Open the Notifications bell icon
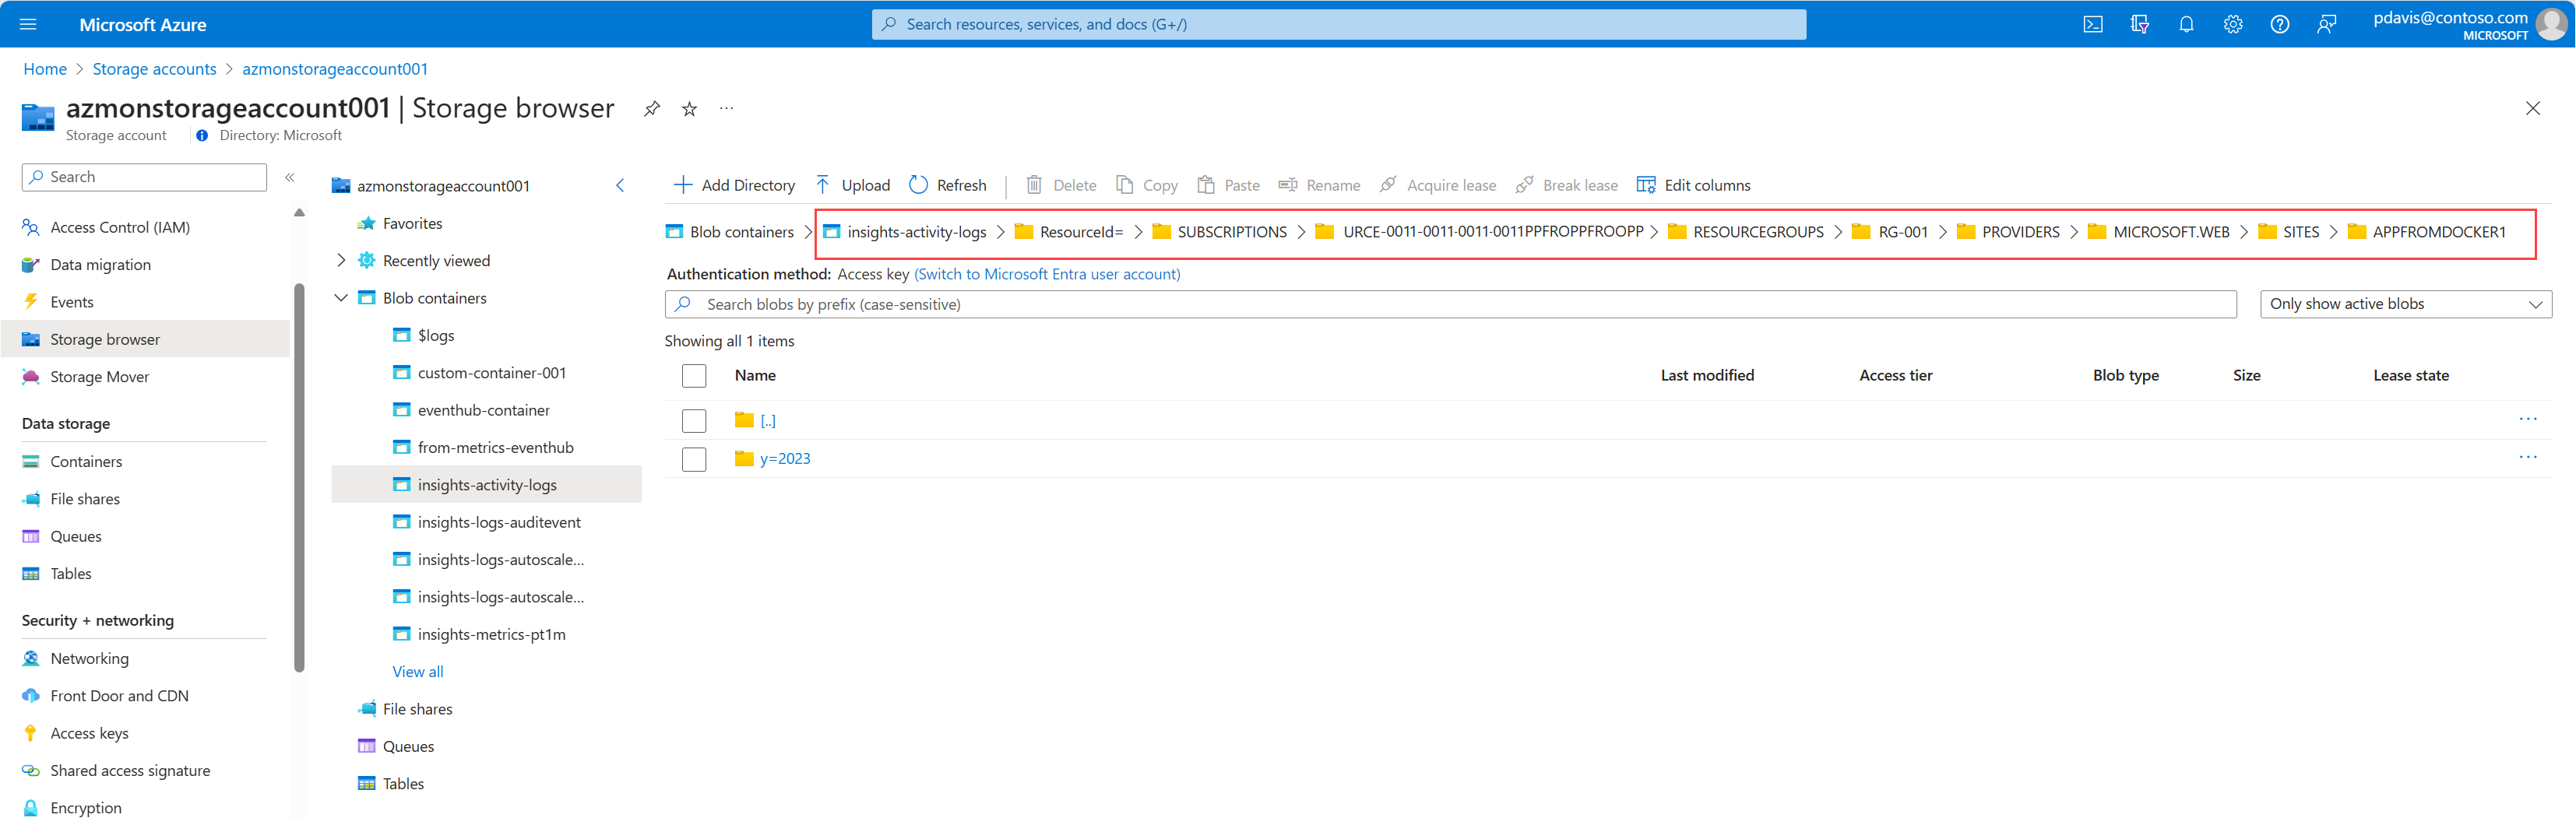Viewport: 2576px width, 818px height. pos(2186,24)
